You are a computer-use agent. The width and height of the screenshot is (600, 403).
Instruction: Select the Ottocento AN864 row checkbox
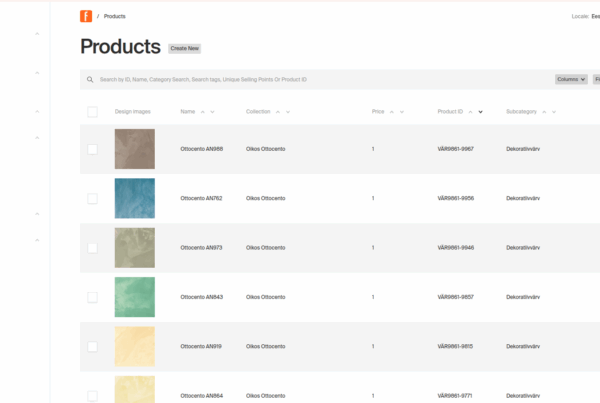(x=92, y=396)
